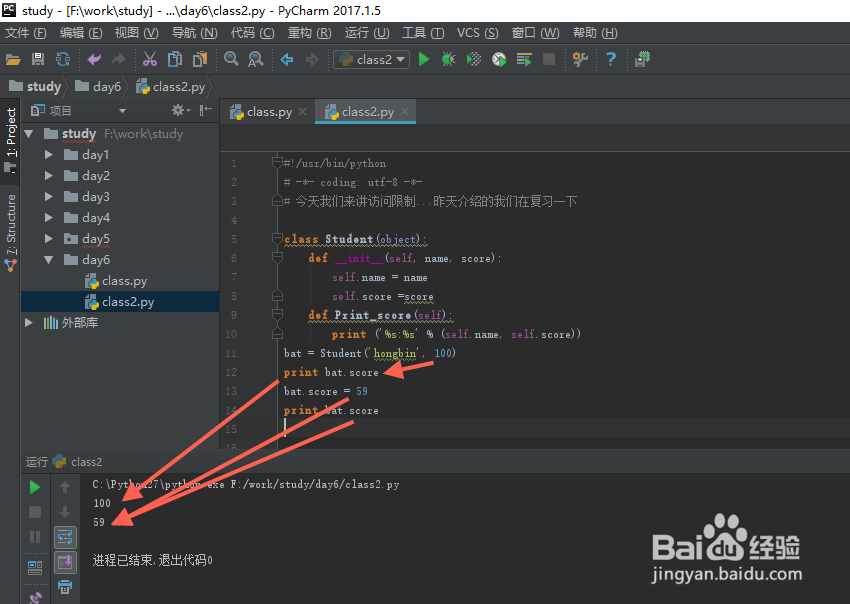Open the VCS (S) menu
Screen dimensions: 850x604
(478, 33)
